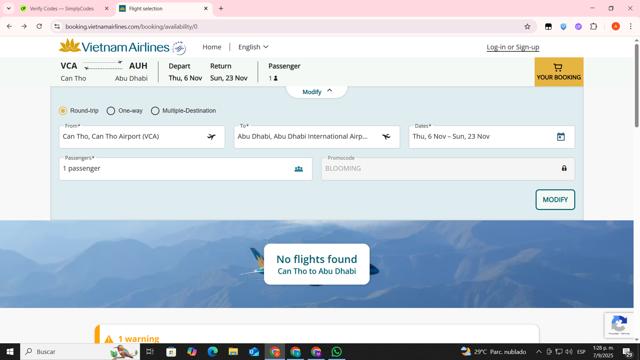This screenshot has height=360, width=640.
Task: Switch to the Verify Codes SimplyCodes tab
Action: tap(61, 9)
